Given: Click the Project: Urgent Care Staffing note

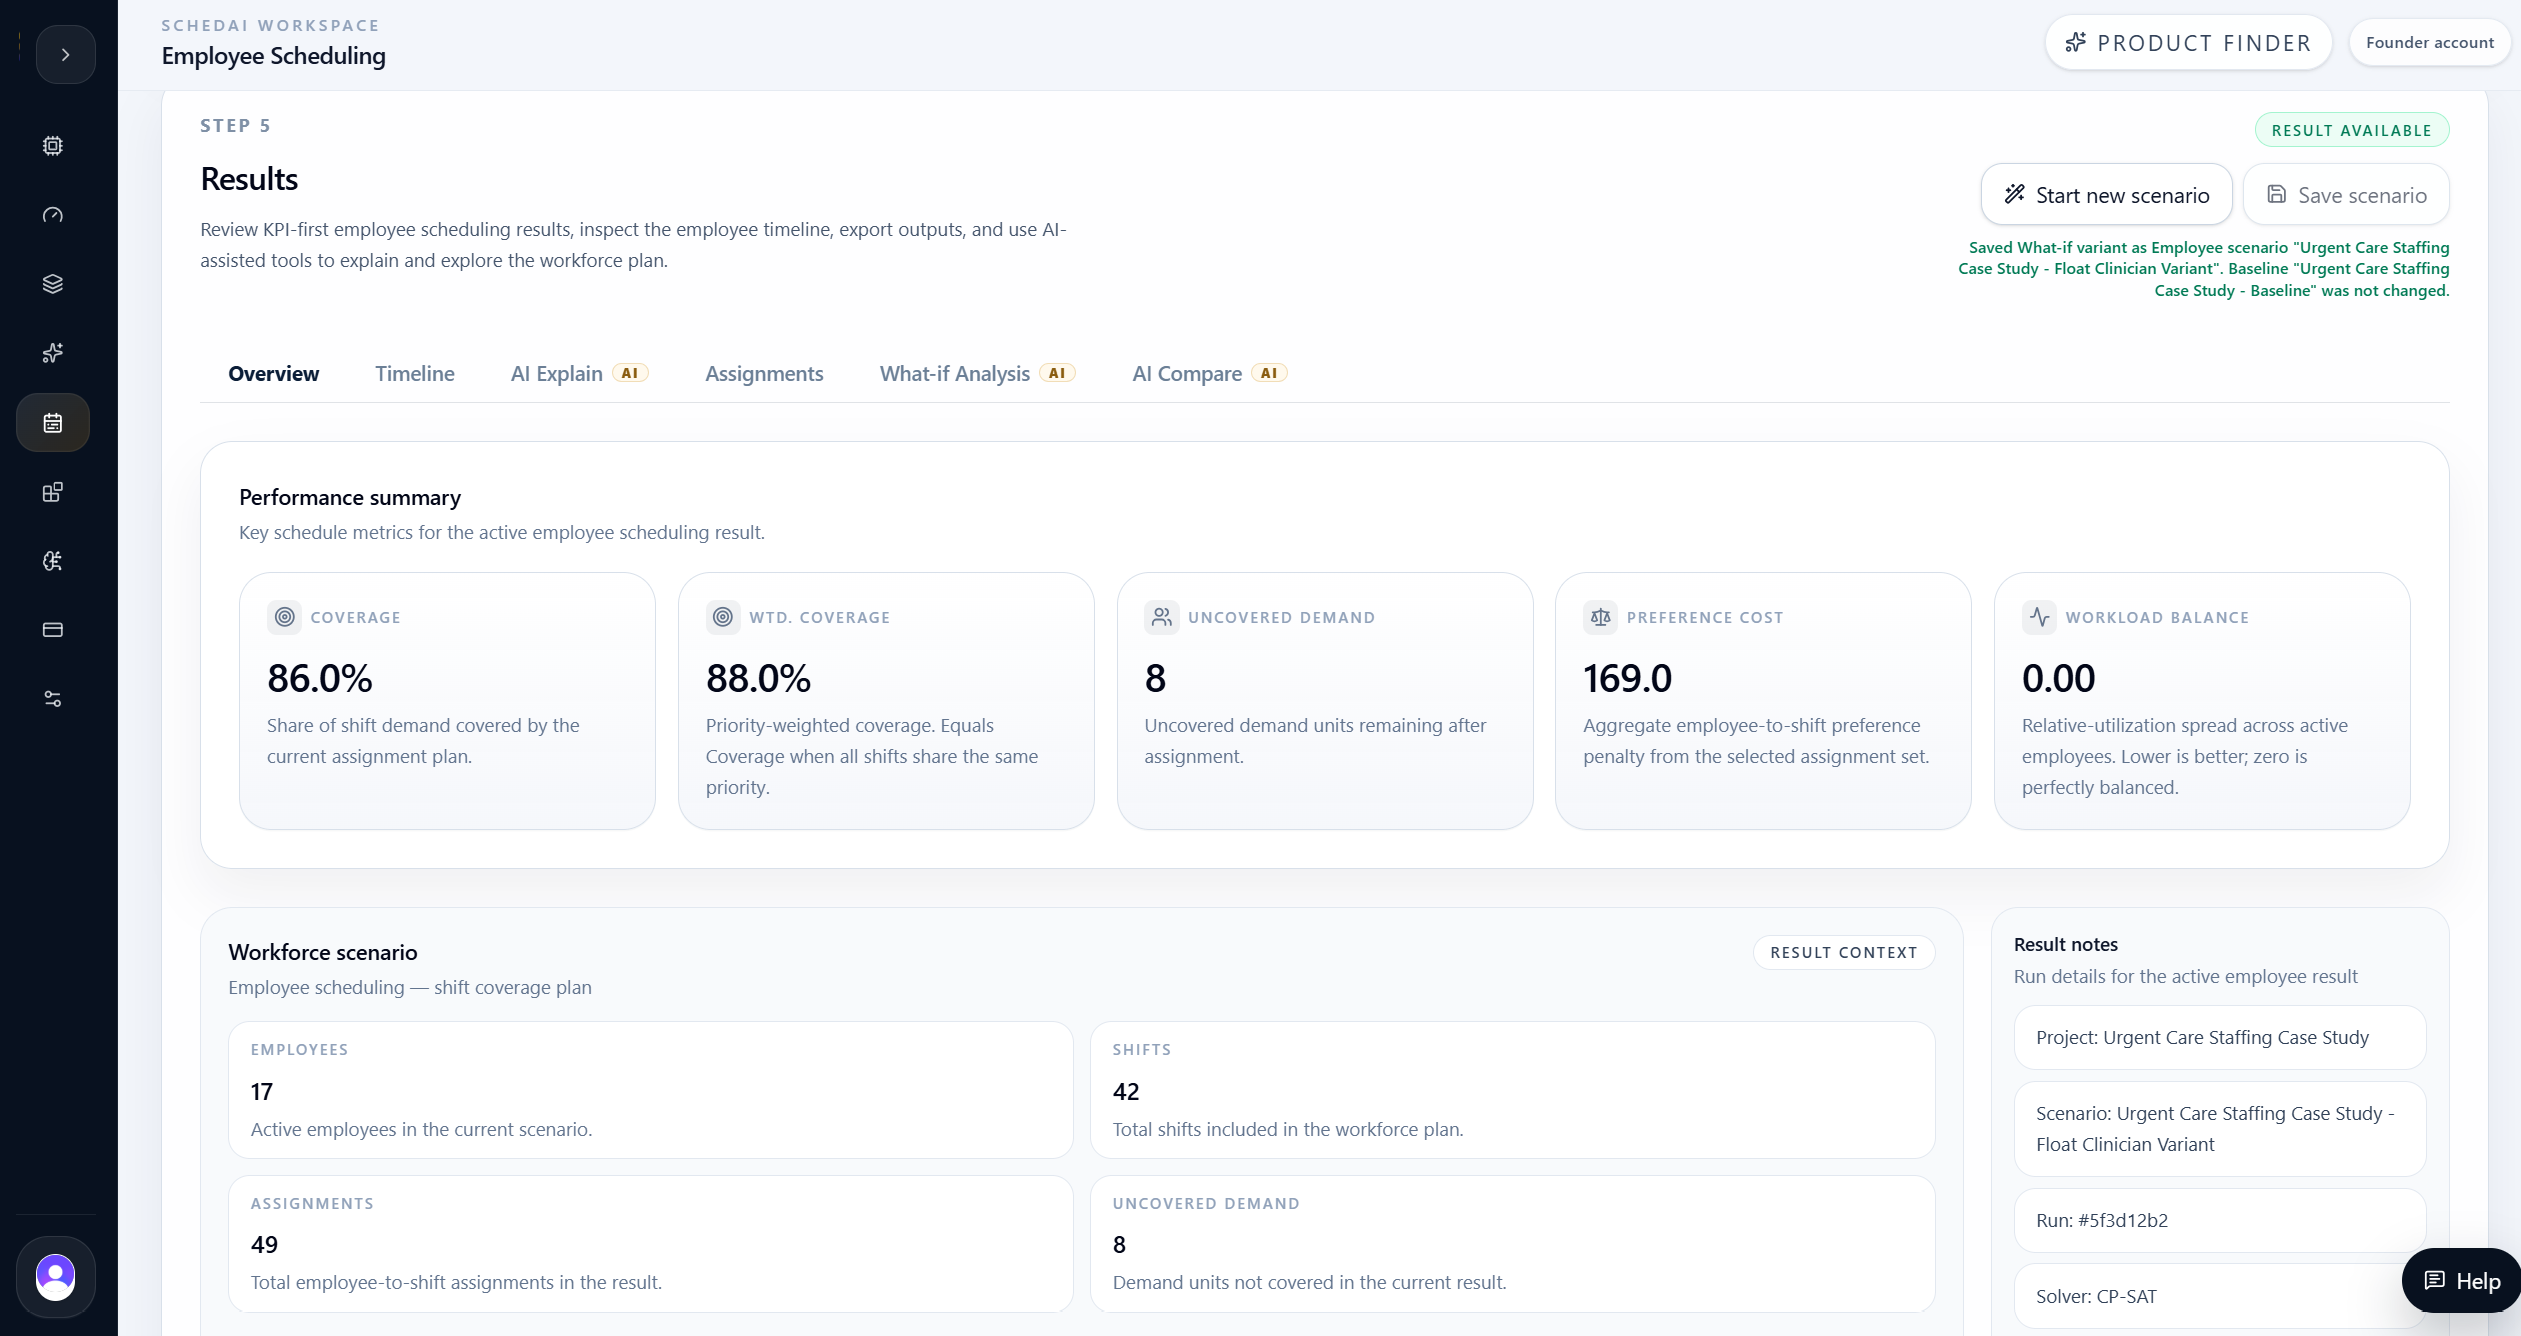Looking at the screenshot, I should pos(2219,1038).
